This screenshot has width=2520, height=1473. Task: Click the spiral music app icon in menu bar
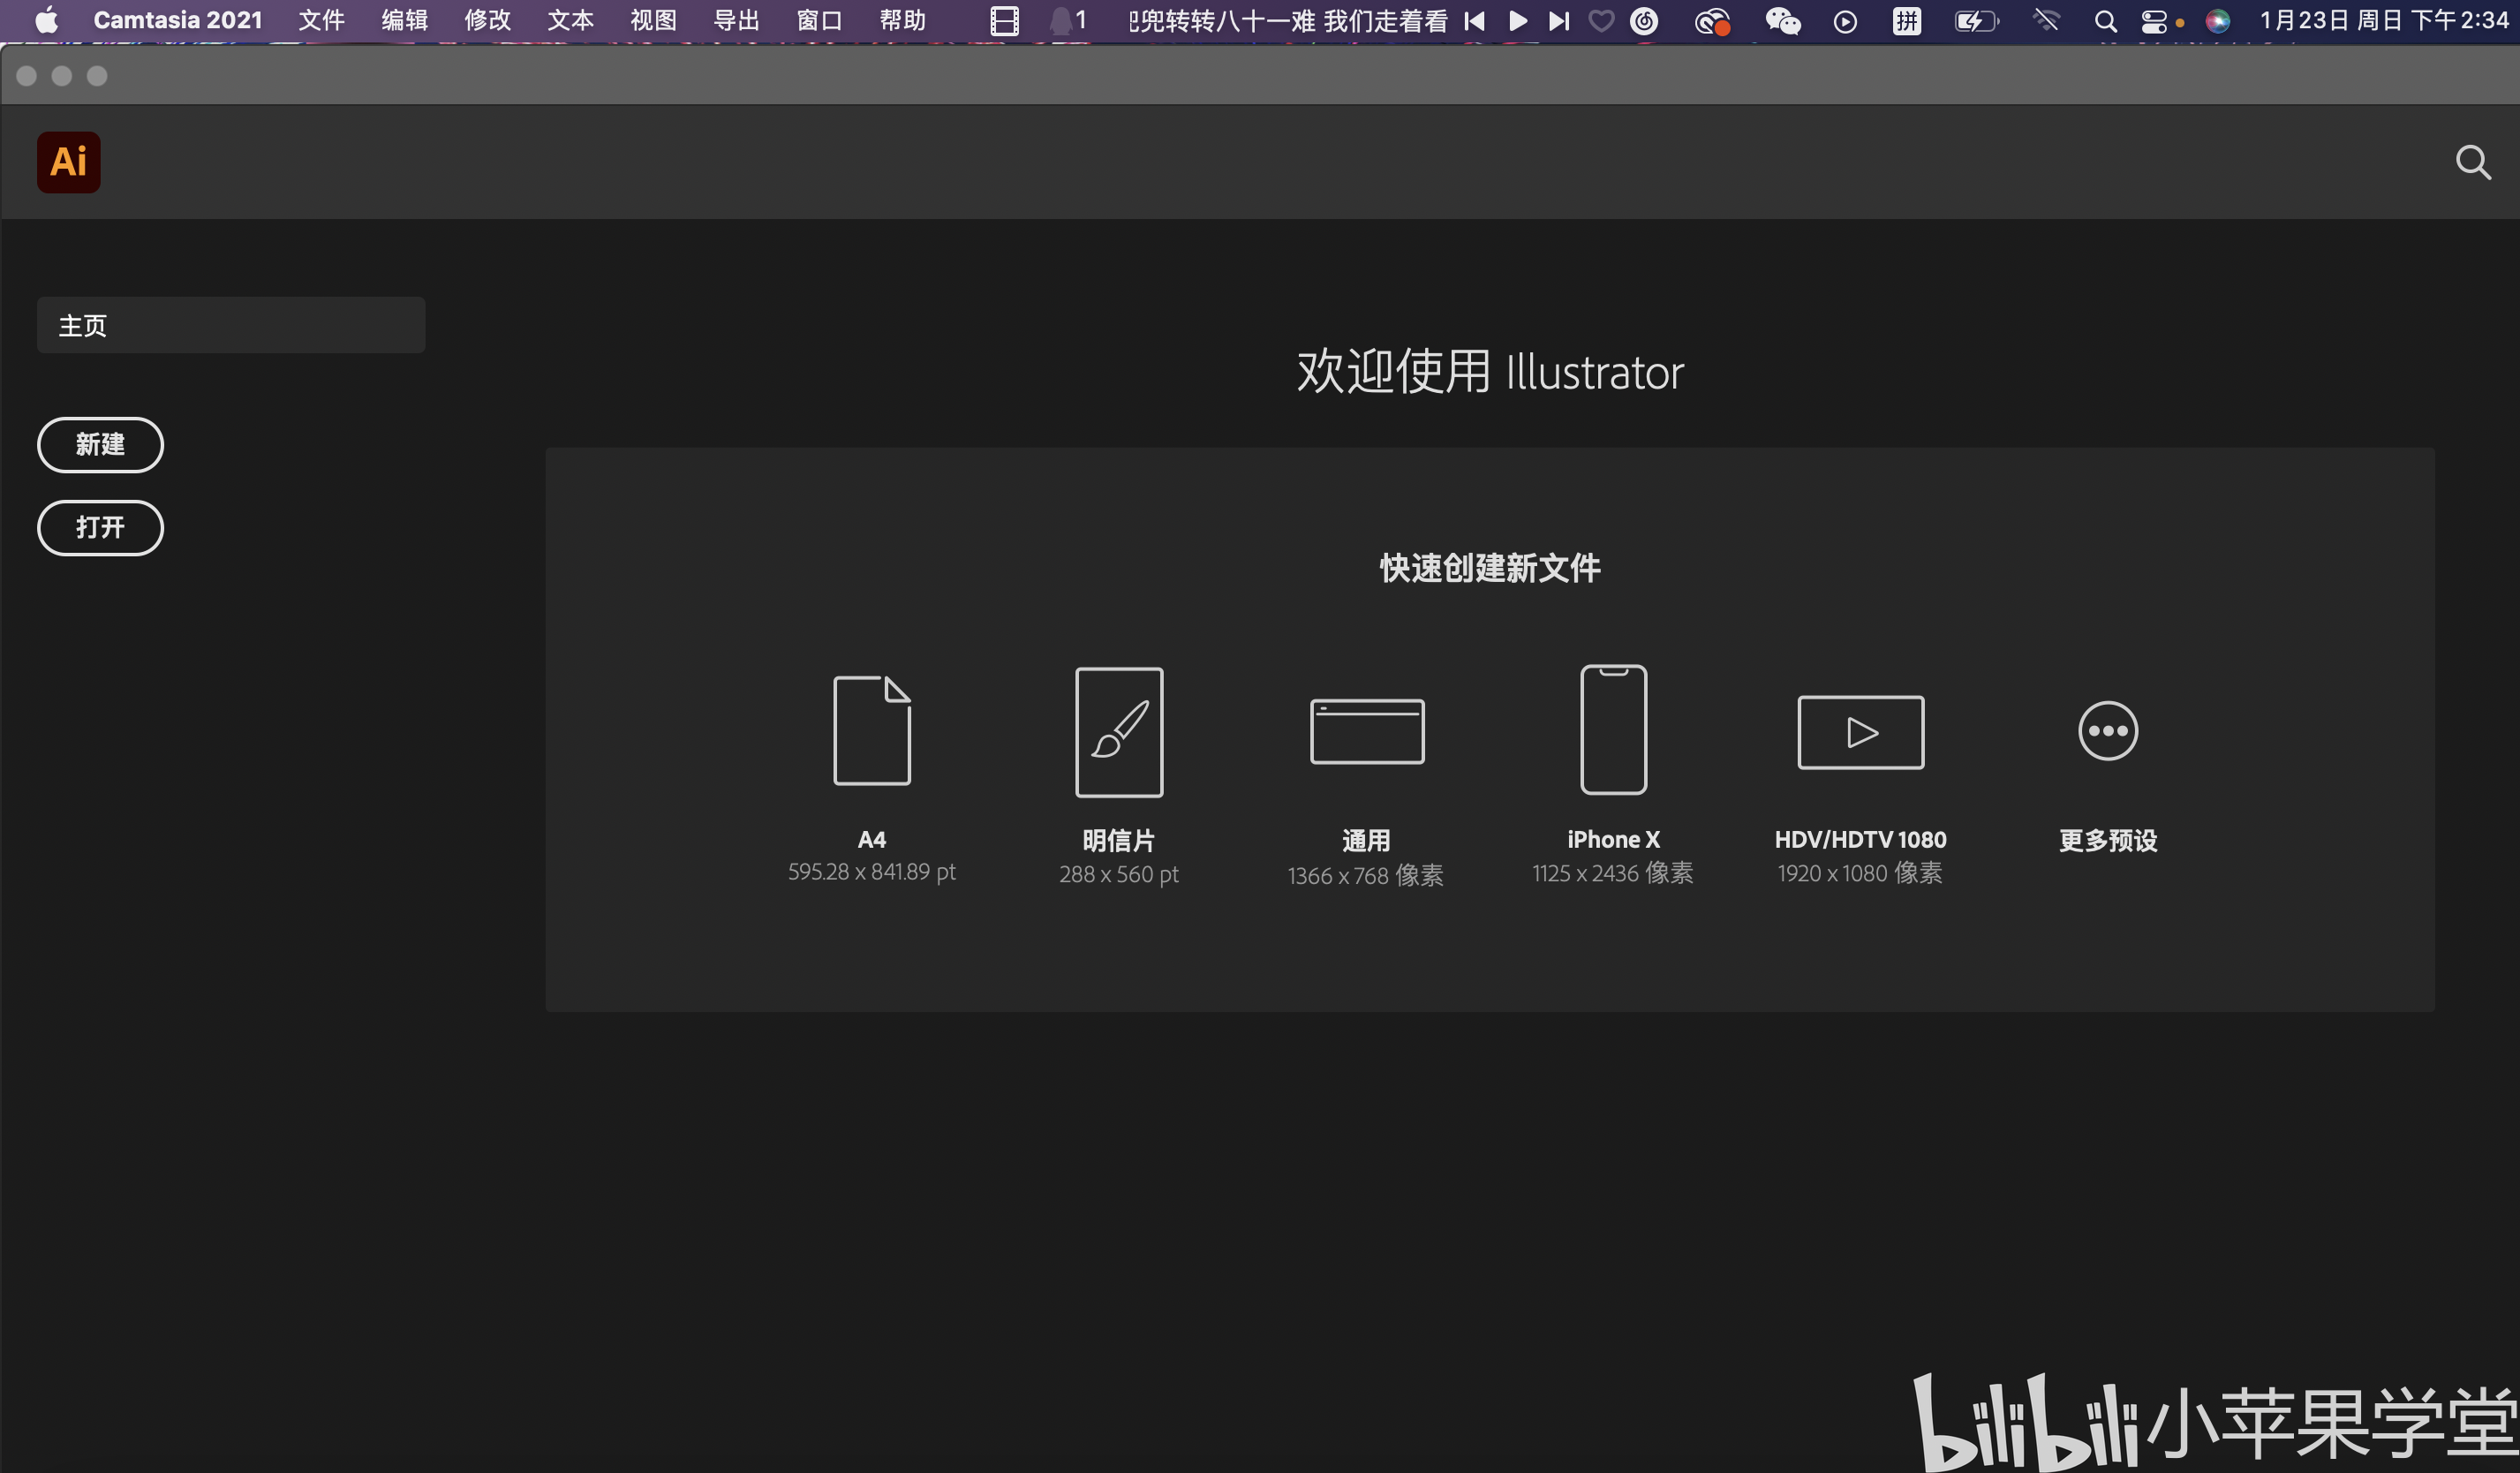[1644, 21]
